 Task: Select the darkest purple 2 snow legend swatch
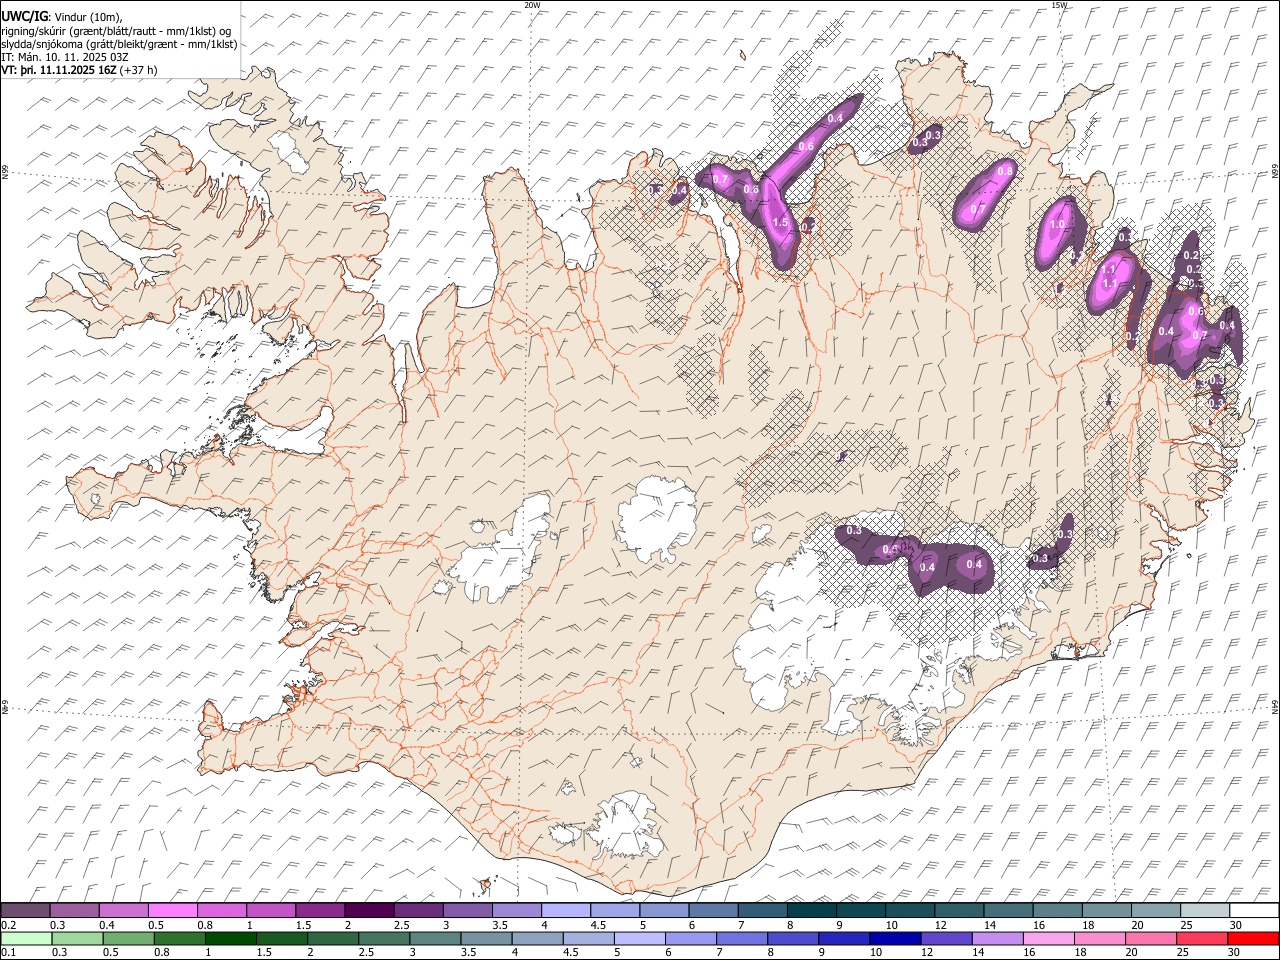[369, 910]
